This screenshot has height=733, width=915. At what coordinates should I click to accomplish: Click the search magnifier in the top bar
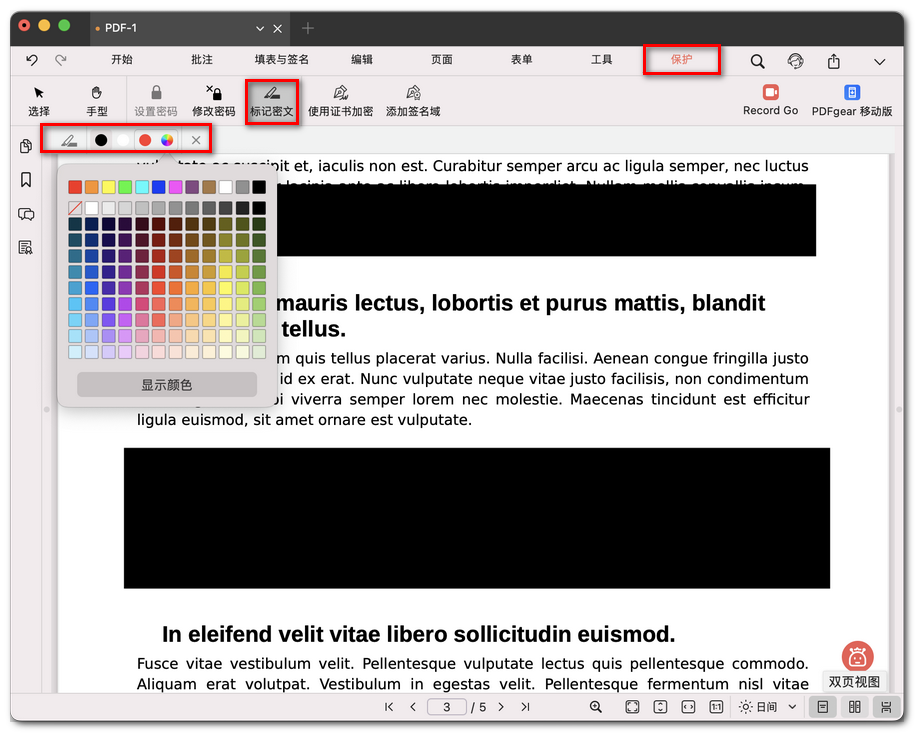point(757,61)
